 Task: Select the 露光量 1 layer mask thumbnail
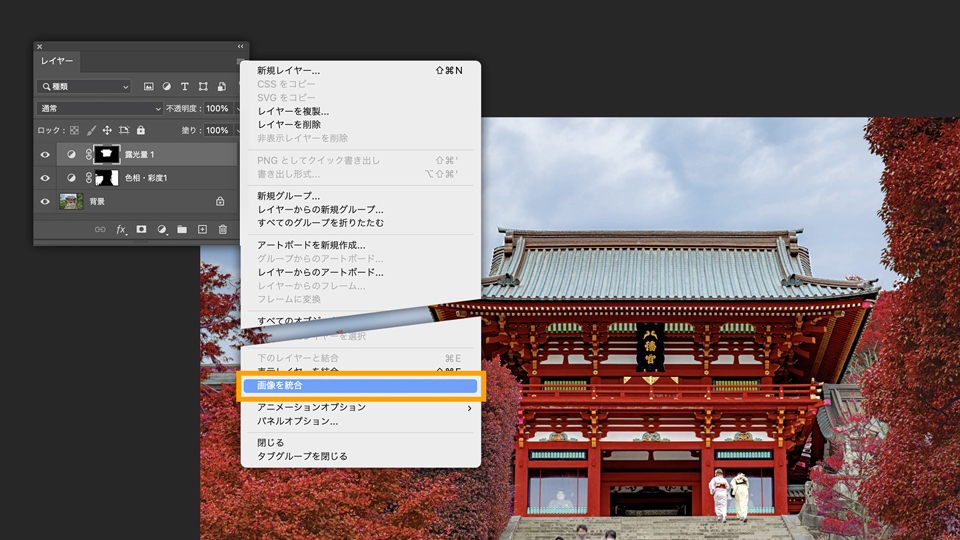(107, 154)
